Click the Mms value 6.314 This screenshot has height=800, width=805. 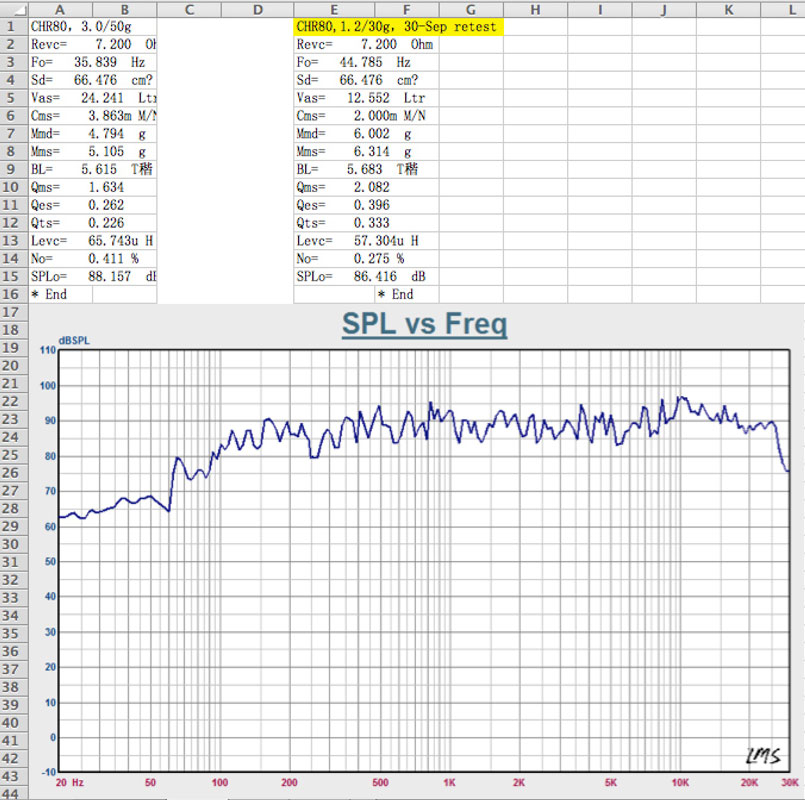click(372, 151)
